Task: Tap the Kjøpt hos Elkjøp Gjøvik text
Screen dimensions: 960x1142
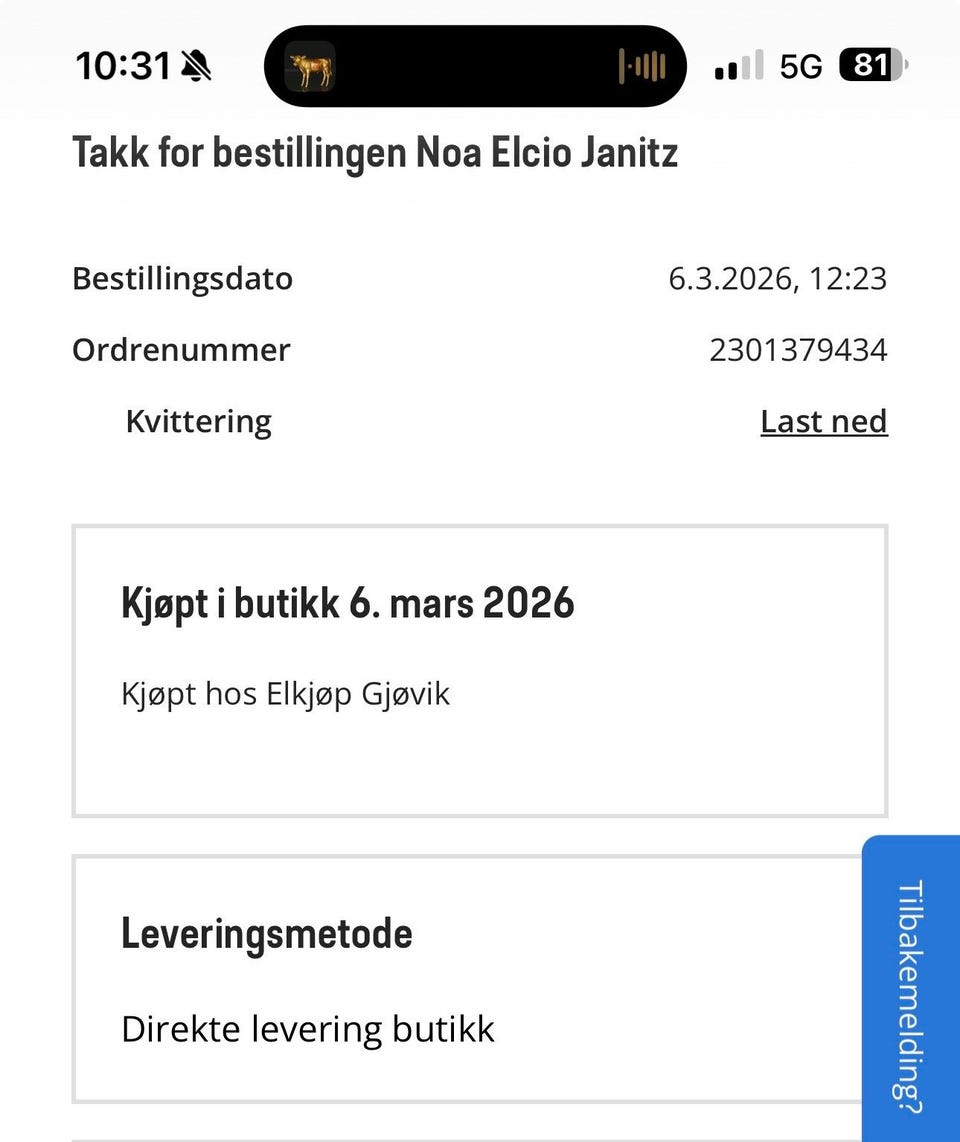Action: (286, 694)
